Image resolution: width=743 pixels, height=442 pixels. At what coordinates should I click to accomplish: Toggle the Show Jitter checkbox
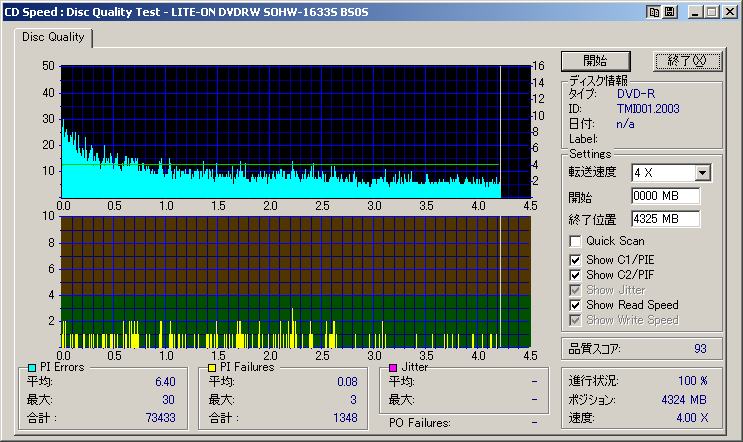point(575,290)
